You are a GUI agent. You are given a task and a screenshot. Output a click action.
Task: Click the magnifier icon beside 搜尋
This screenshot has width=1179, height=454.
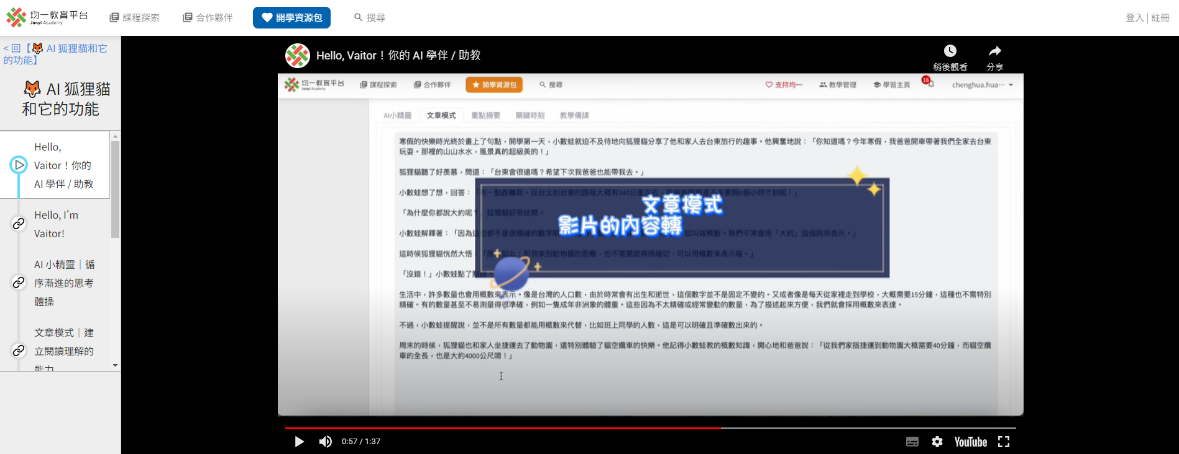coord(358,17)
